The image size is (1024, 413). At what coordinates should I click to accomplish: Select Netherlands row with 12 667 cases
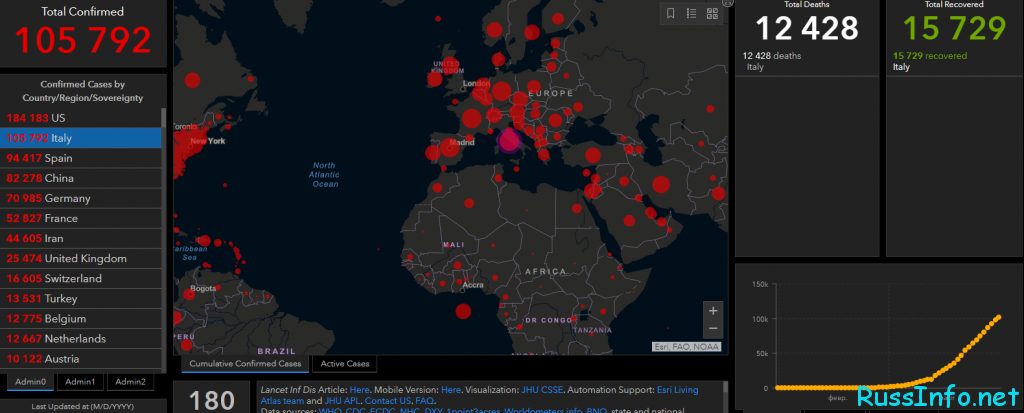(x=81, y=339)
